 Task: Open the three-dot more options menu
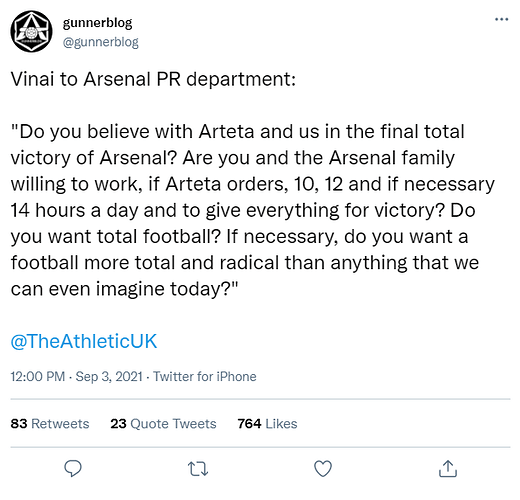[x=502, y=19]
